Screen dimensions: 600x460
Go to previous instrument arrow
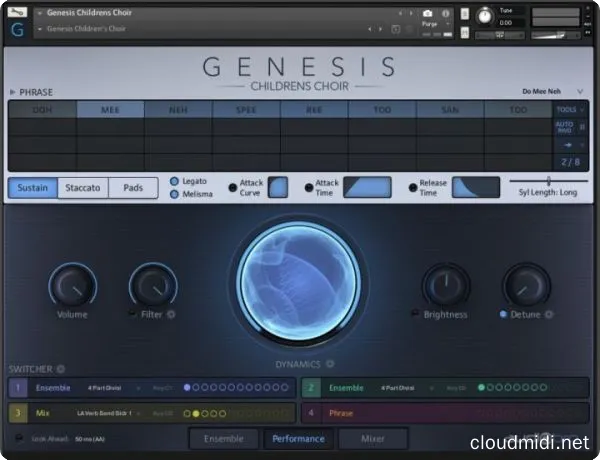(400, 13)
